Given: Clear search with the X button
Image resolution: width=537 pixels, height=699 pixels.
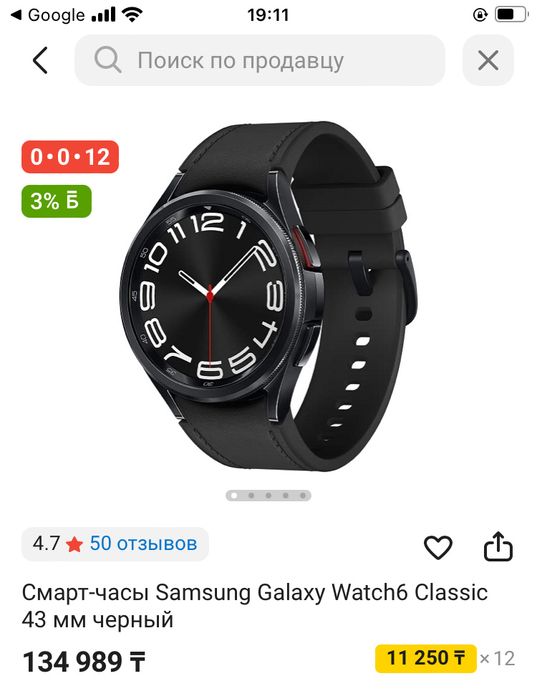Looking at the screenshot, I should tap(488, 60).
